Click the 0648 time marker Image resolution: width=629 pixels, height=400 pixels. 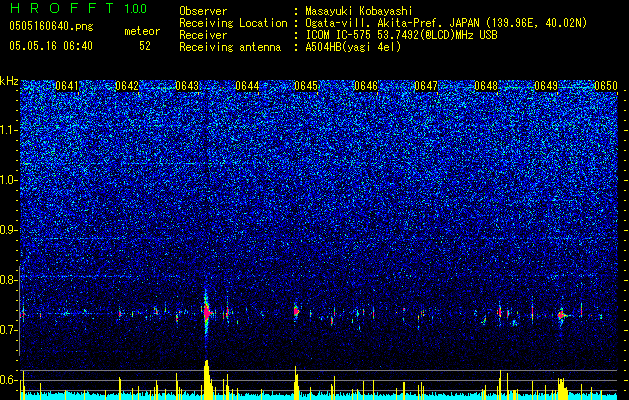[x=486, y=86]
